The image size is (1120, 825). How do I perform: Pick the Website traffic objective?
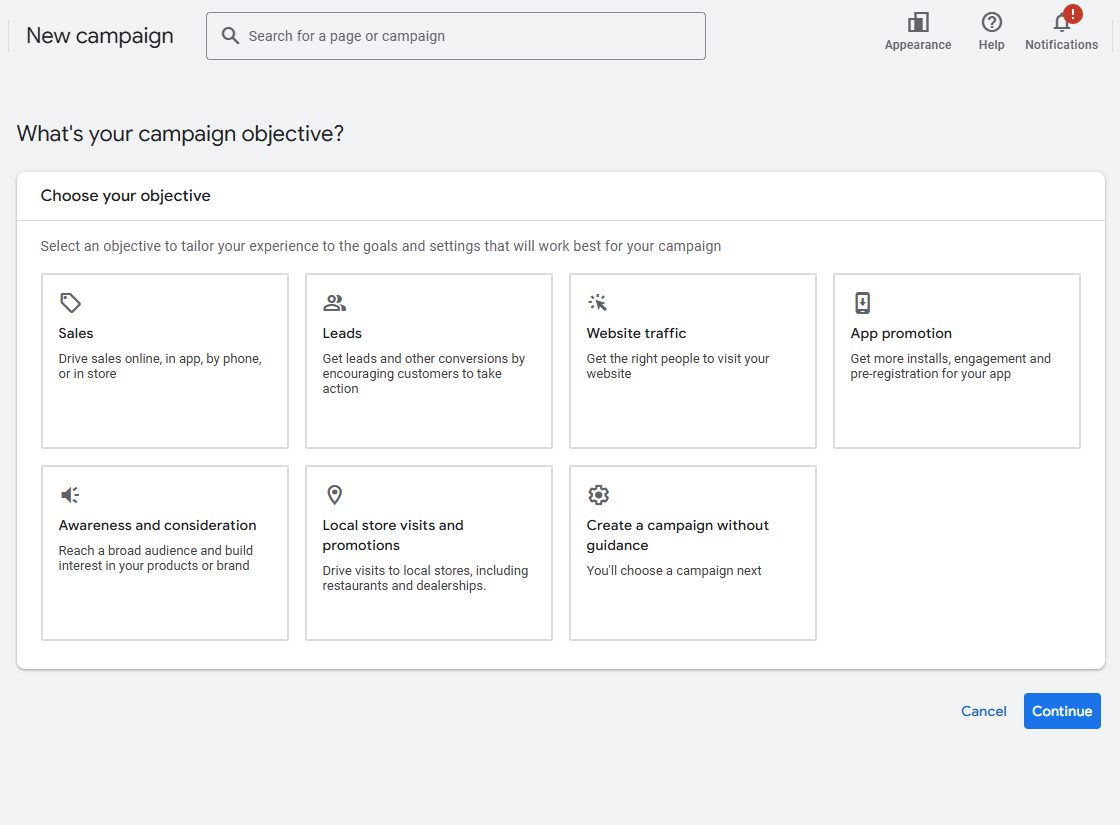click(x=693, y=361)
